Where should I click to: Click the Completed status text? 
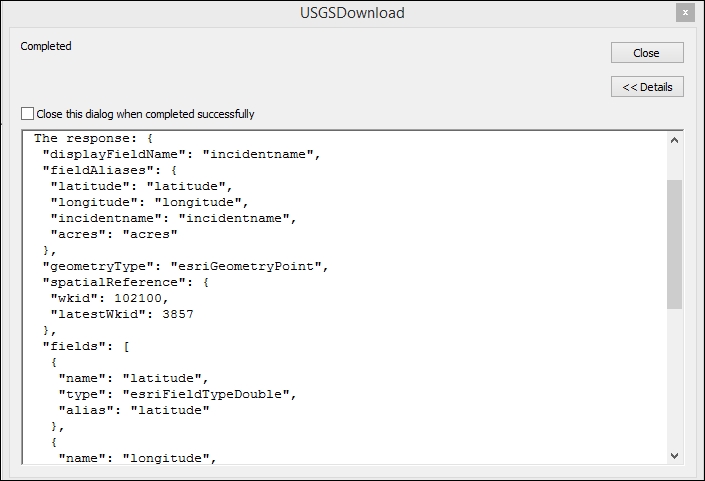click(x=46, y=46)
